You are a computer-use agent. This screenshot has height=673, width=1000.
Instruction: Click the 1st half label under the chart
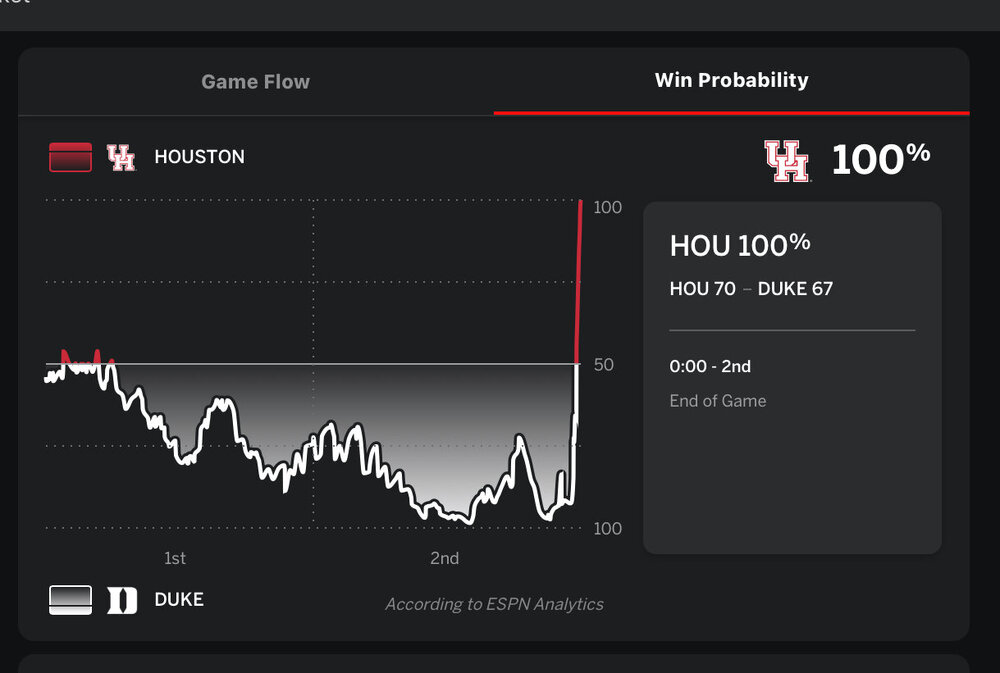click(174, 558)
